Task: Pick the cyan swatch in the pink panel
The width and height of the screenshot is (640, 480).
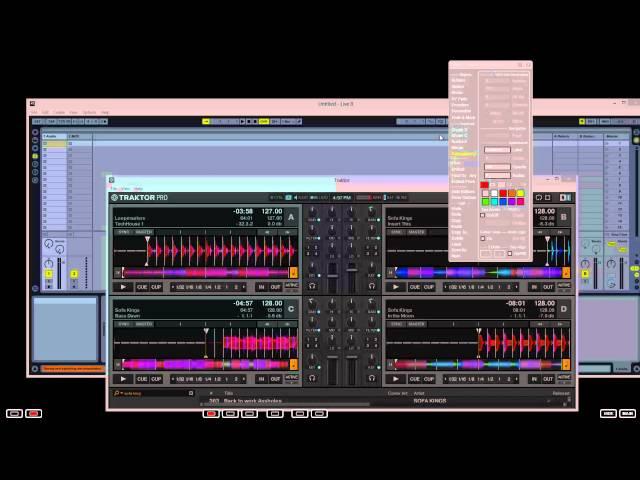Action: [494, 202]
